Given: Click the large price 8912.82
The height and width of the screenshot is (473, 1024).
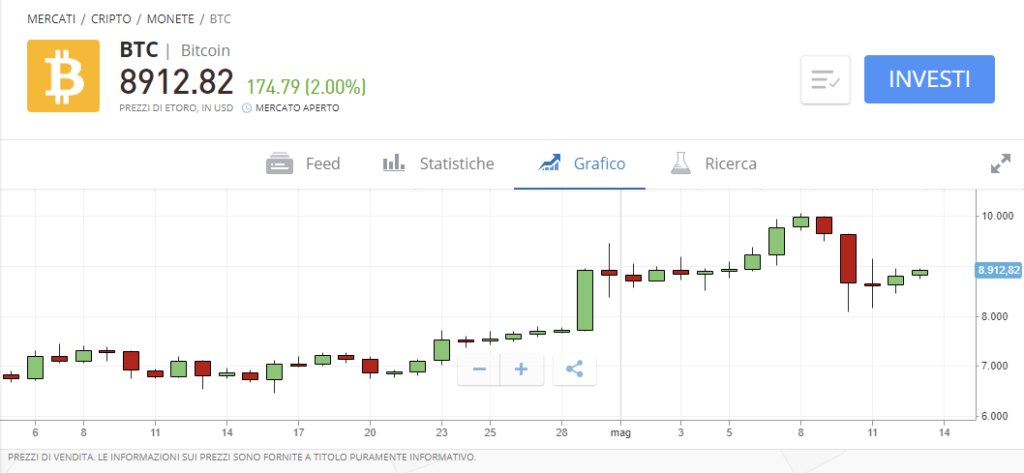Looking at the screenshot, I should (176, 82).
